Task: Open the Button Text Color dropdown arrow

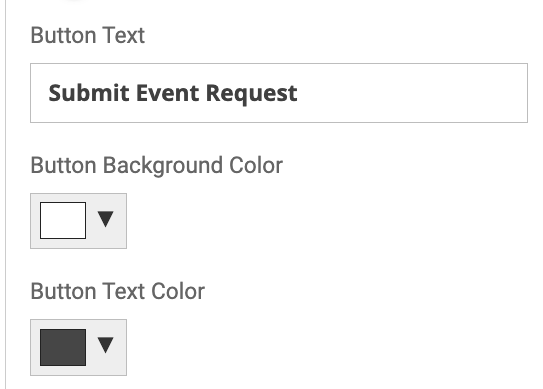Action: pos(105,345)
